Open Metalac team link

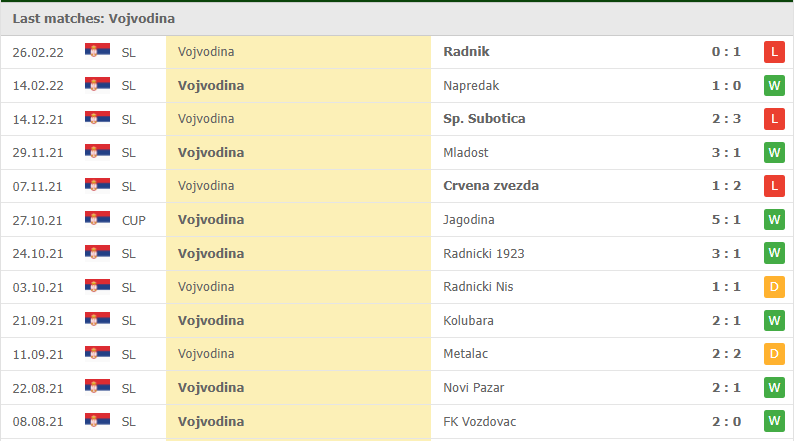click(465, 354)
